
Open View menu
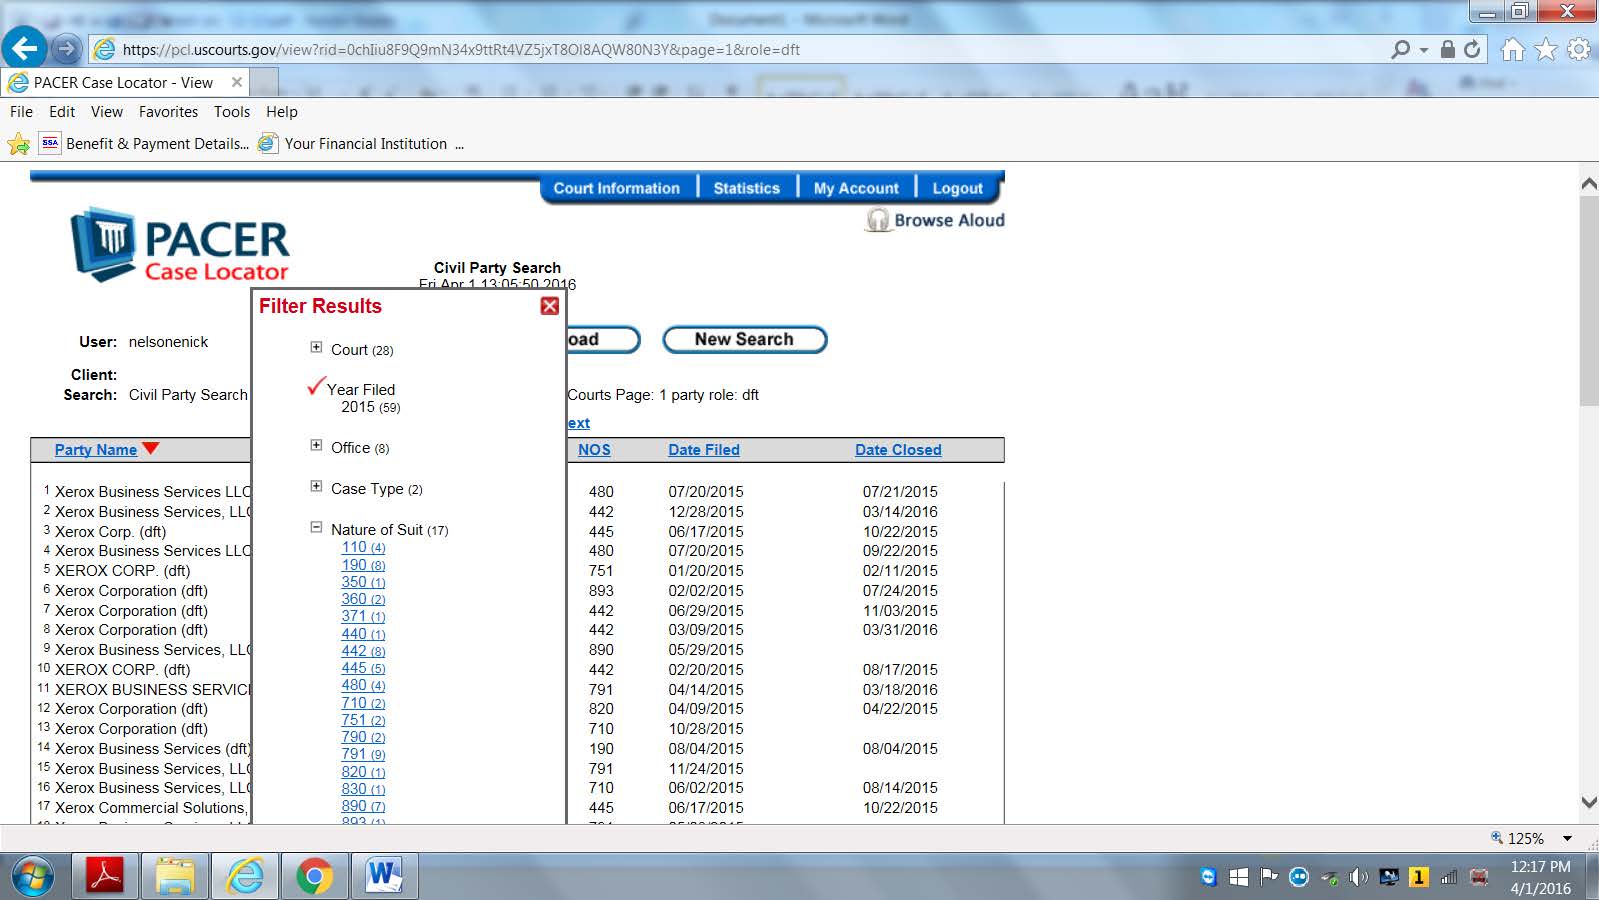point(107,112)
